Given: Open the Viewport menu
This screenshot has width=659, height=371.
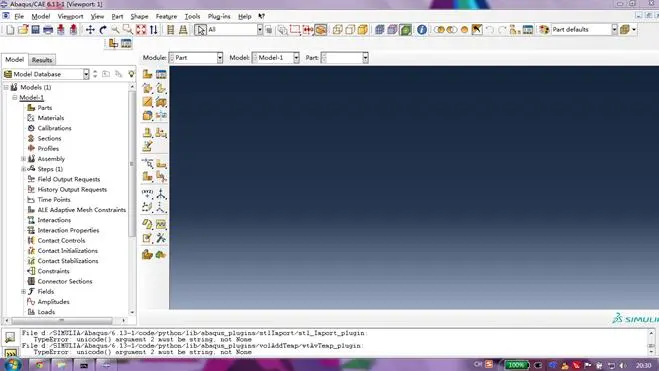Looking at the screenshot, I should click(x=70, y=16).
